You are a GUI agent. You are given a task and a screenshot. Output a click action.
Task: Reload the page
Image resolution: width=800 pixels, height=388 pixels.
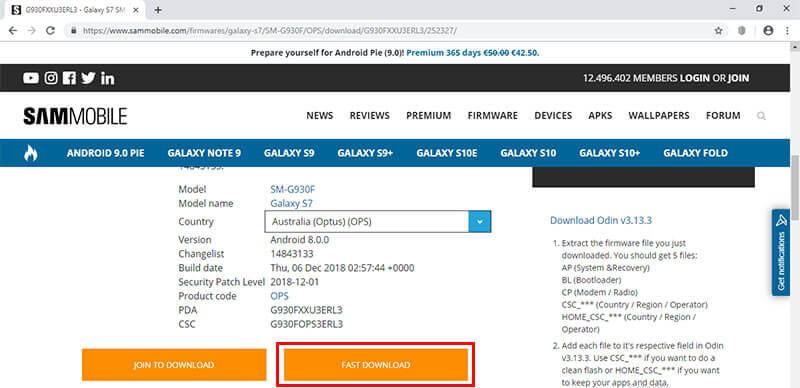coord(51,31)
